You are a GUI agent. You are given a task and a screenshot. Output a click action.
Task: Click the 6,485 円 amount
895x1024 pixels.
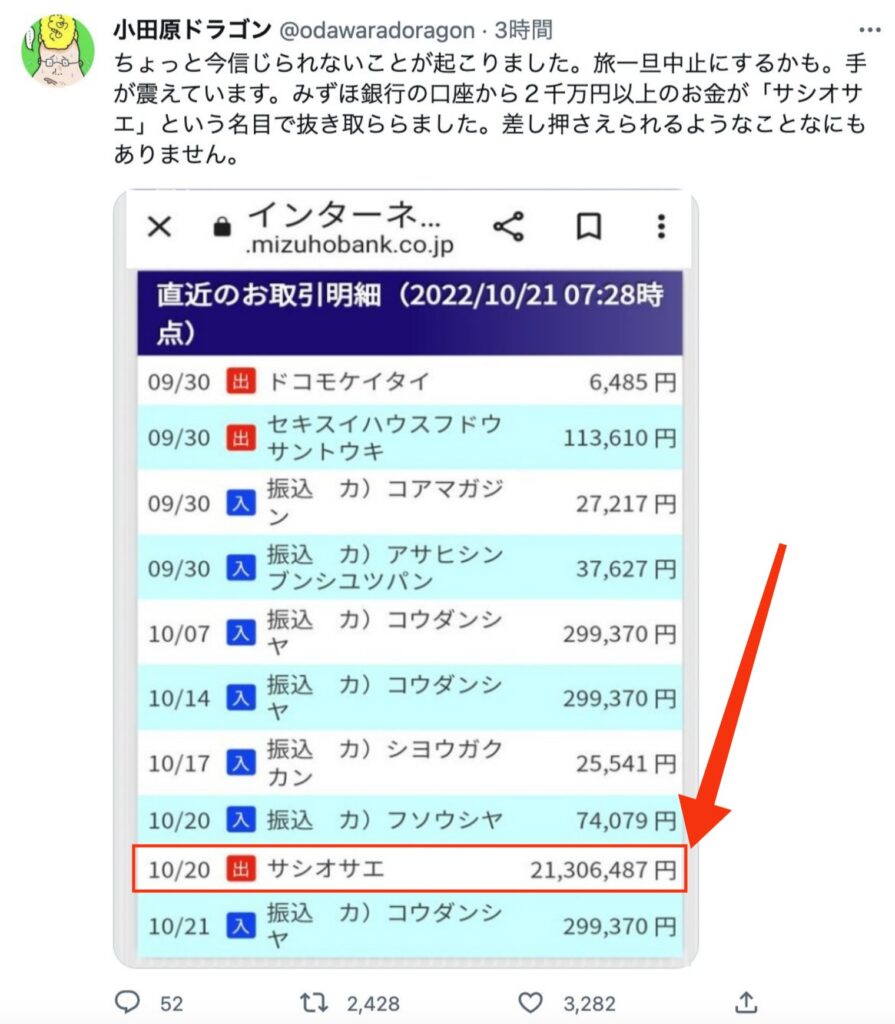pos(632,382)
